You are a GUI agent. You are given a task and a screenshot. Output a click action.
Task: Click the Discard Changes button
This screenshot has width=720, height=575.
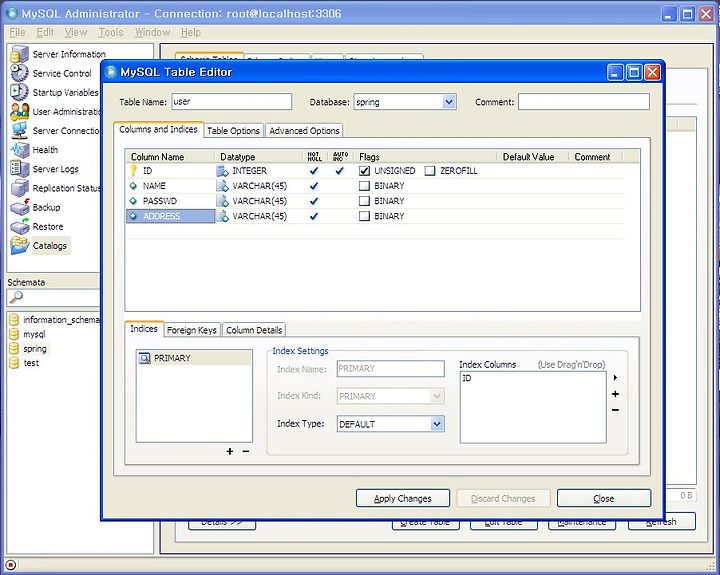pos(503,498)
